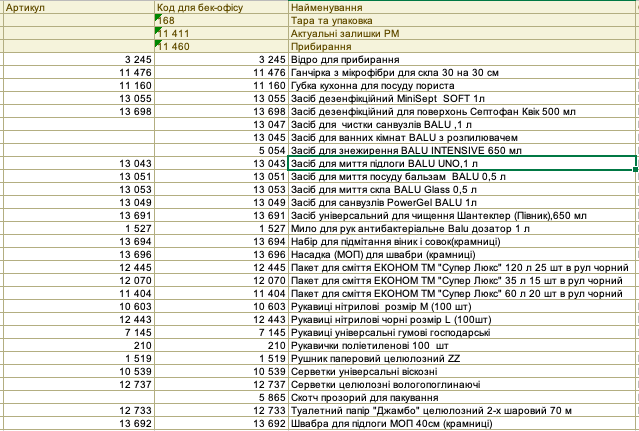Click the green triangle marker on cell 11 460
The height and width of the screenshot is (431, 639).
[x=158, y=43]
